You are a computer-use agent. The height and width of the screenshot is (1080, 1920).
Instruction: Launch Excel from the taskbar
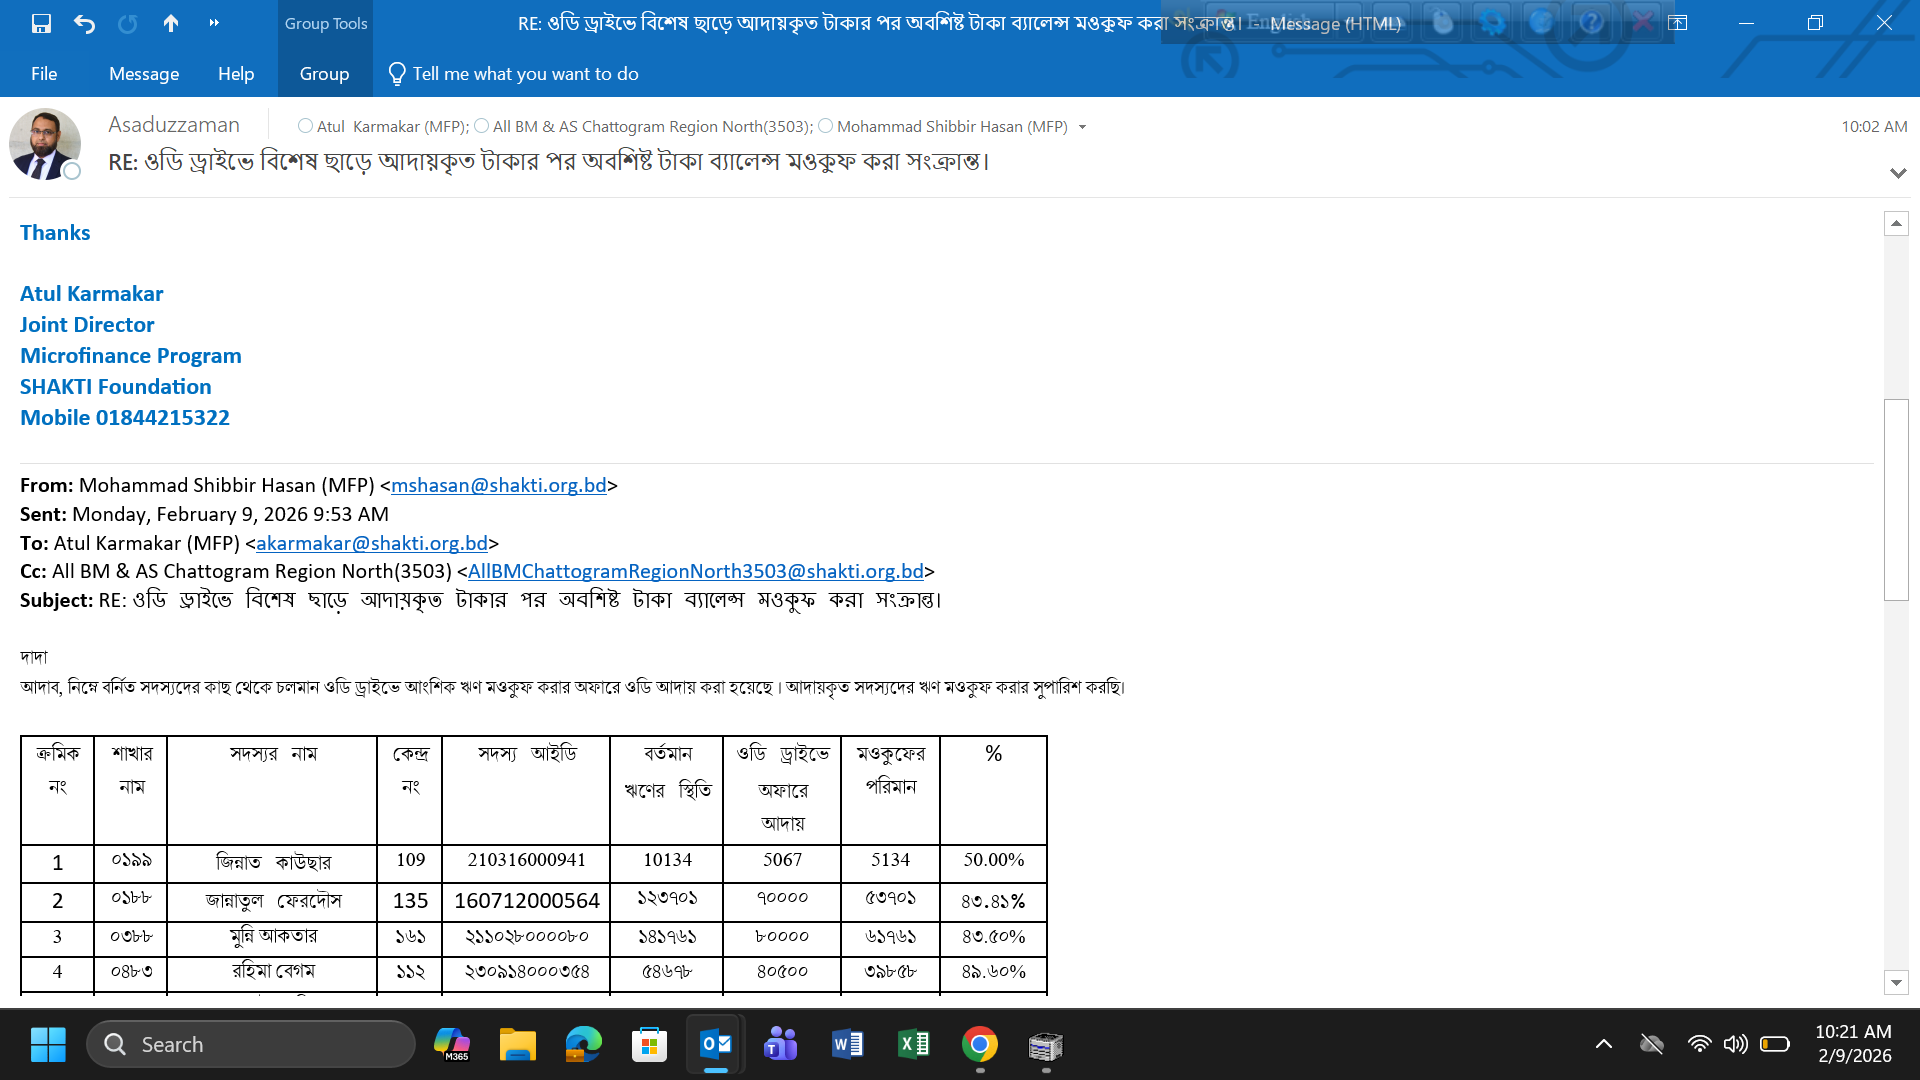coord(914,1045)
